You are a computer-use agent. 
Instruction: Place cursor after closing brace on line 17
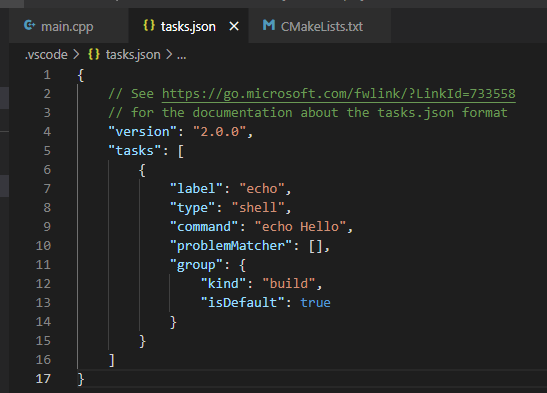[85, 379]
